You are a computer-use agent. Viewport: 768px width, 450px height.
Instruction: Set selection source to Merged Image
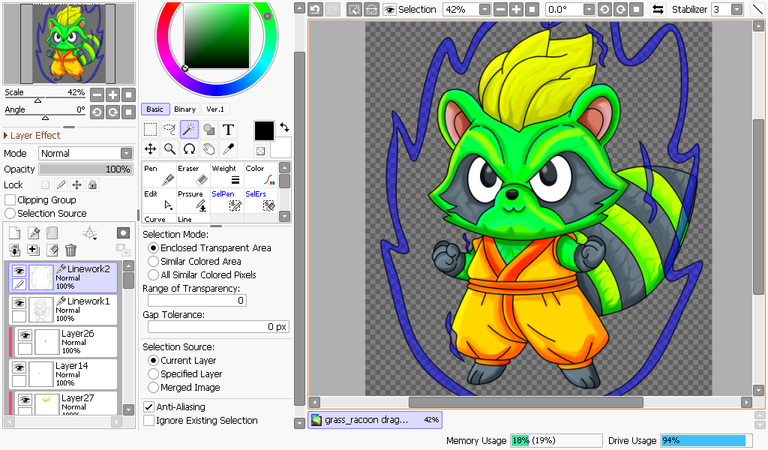pos(153,387)
